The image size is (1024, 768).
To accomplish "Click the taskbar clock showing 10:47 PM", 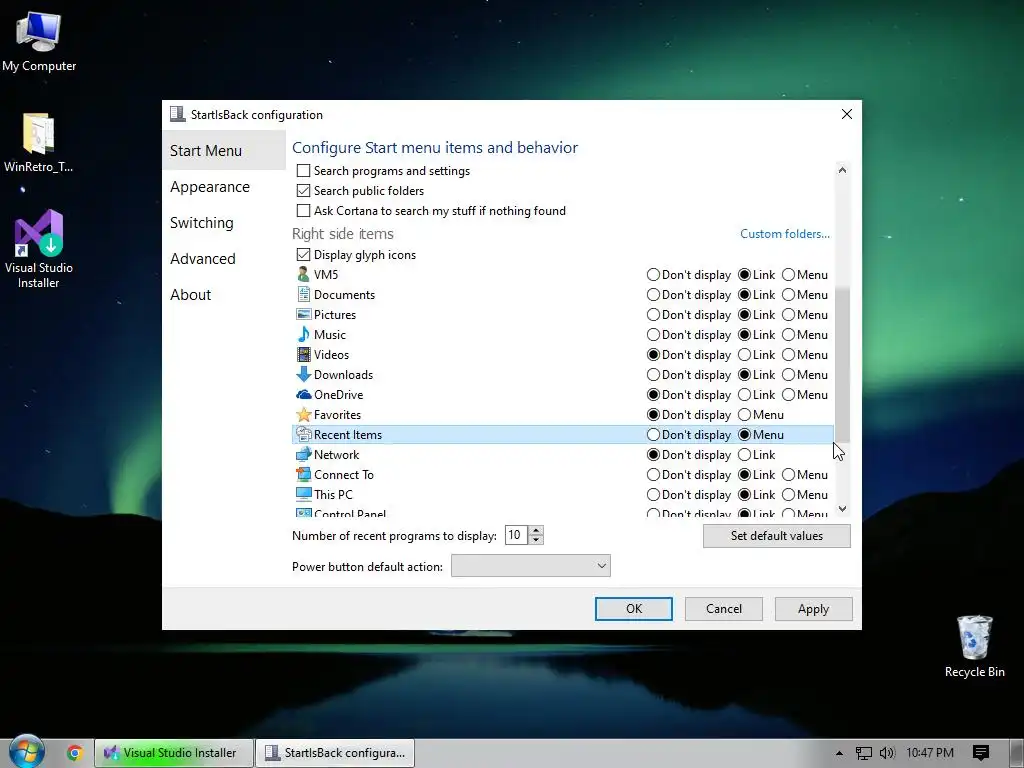I will (930, 753).
